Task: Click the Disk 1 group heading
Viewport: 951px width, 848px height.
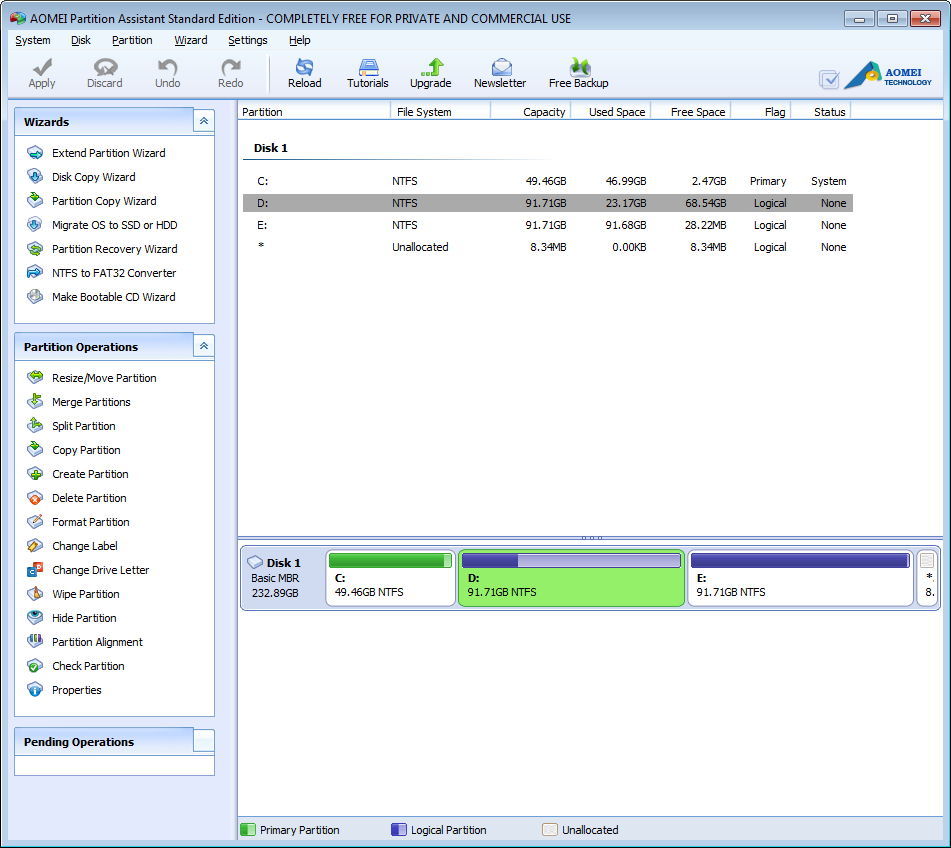Action: click(x=271, y=148)
